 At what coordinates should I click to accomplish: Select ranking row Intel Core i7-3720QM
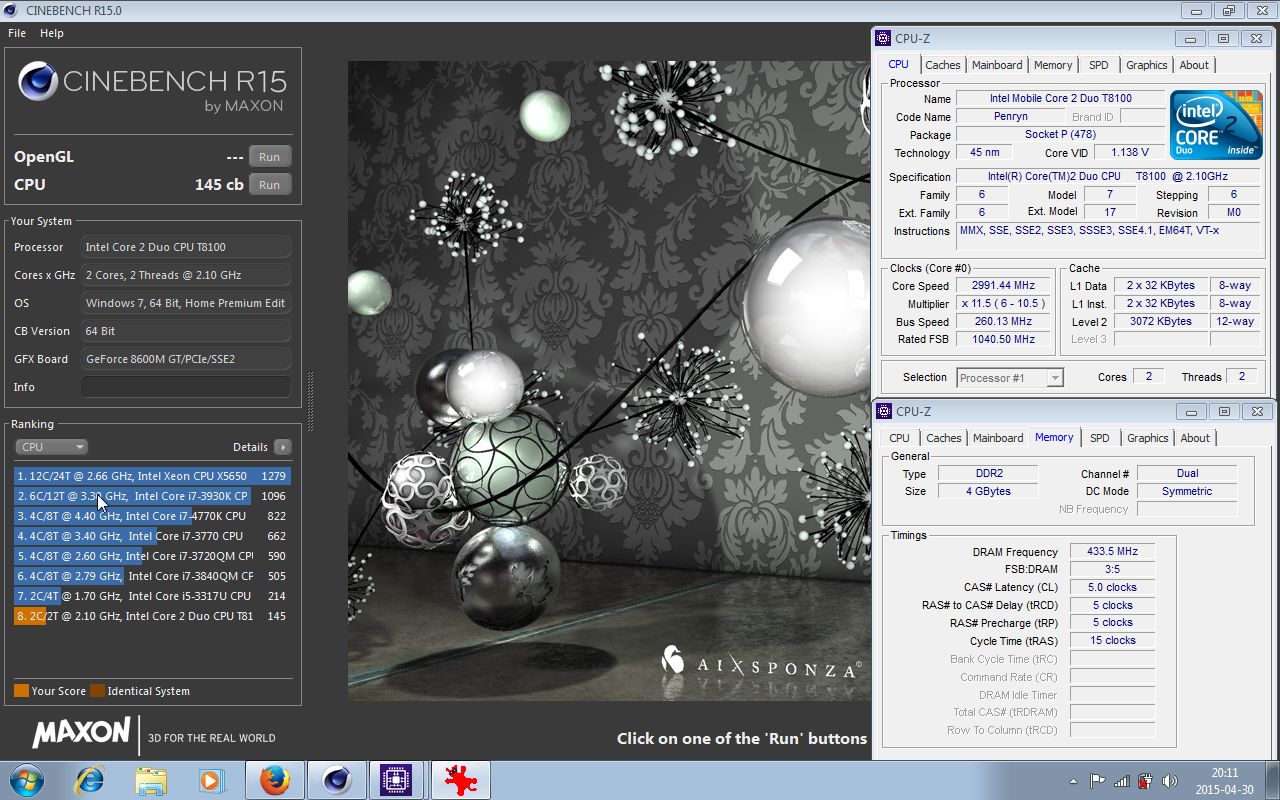click(x=152, y=556)
